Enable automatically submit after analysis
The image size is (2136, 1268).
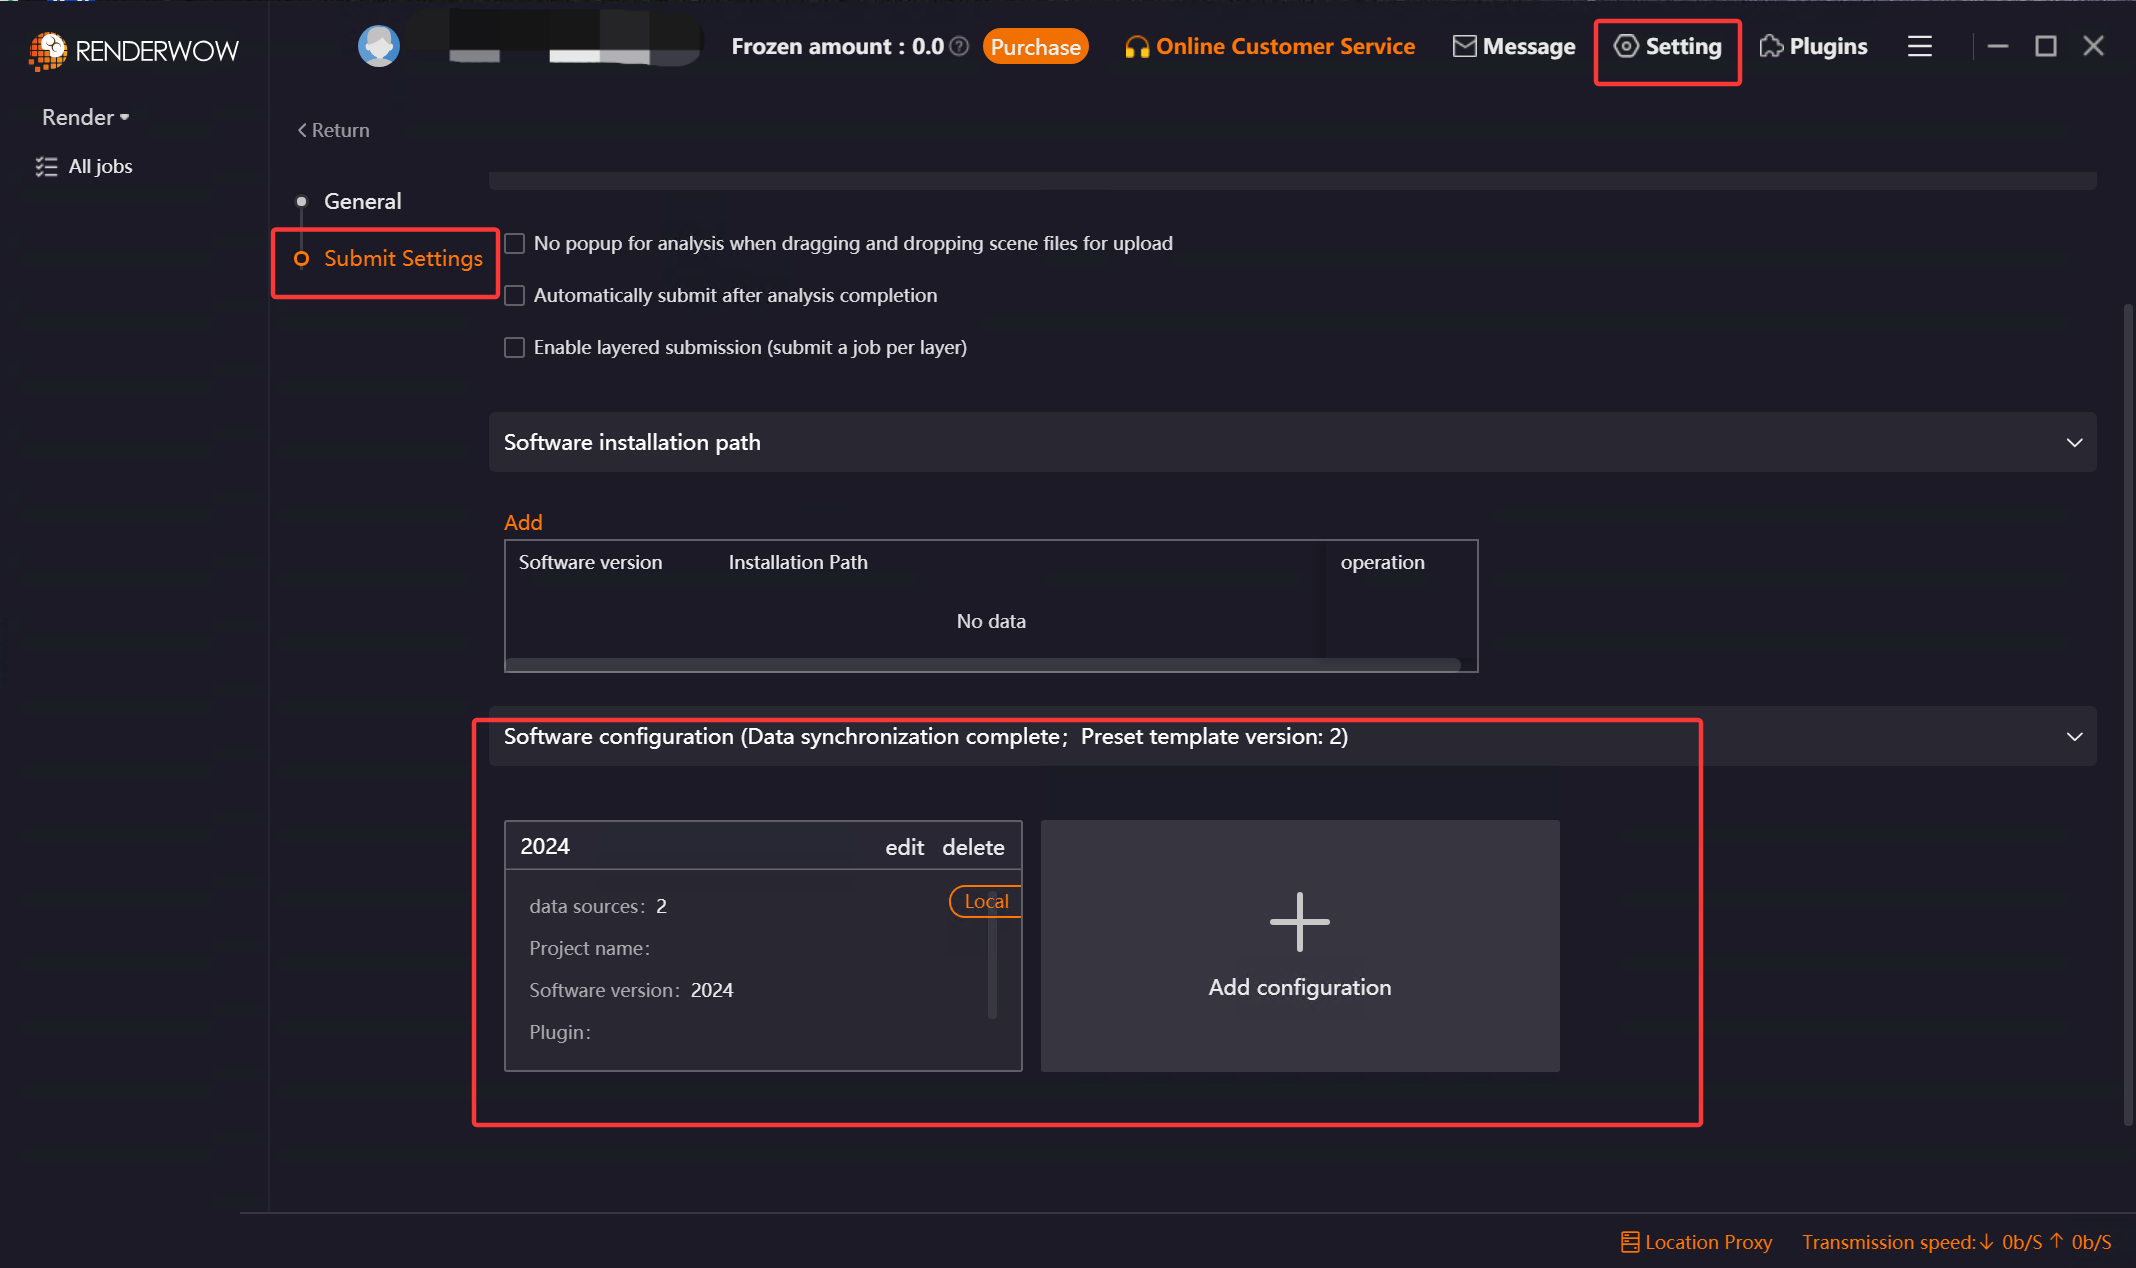tap(514, 295)
